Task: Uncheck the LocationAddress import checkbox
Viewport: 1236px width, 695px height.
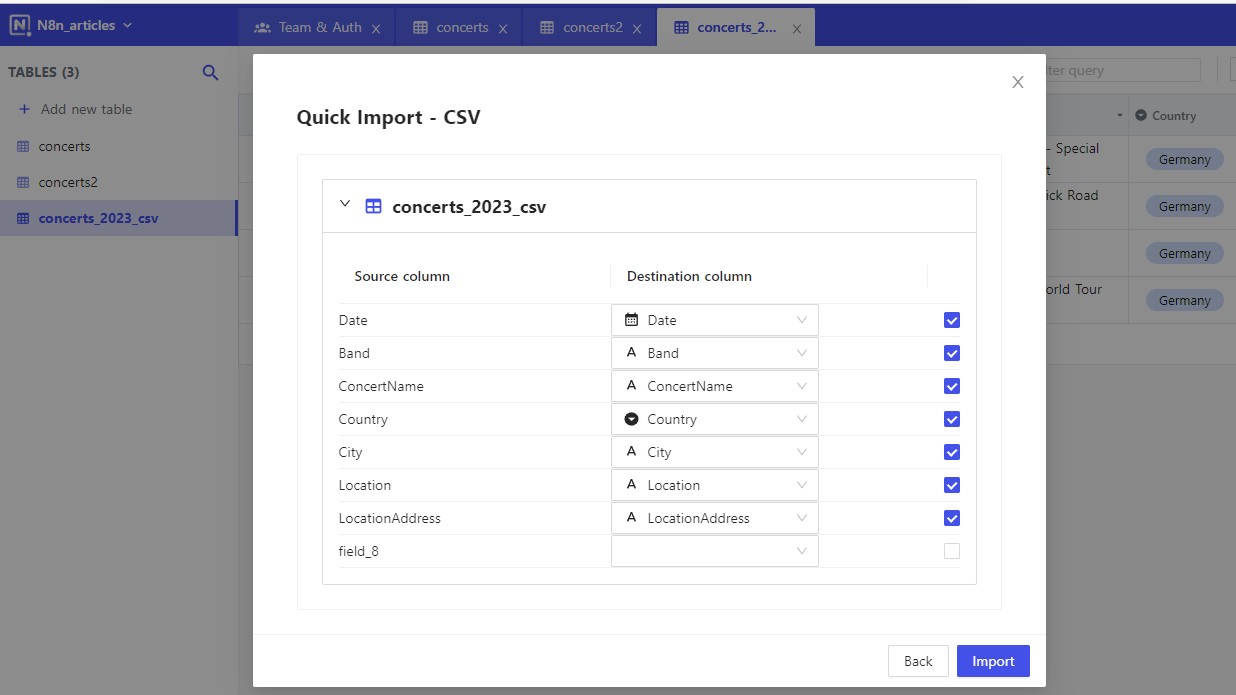Action: 951,518
